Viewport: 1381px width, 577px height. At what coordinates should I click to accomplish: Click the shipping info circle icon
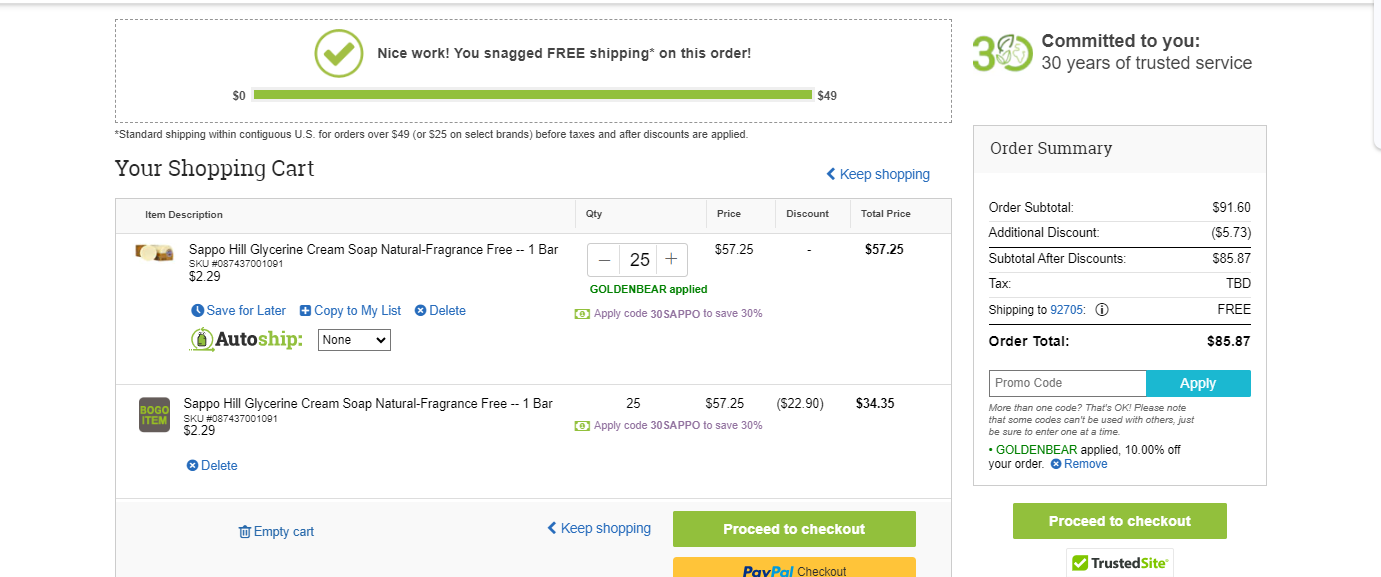coord(1102,310)
